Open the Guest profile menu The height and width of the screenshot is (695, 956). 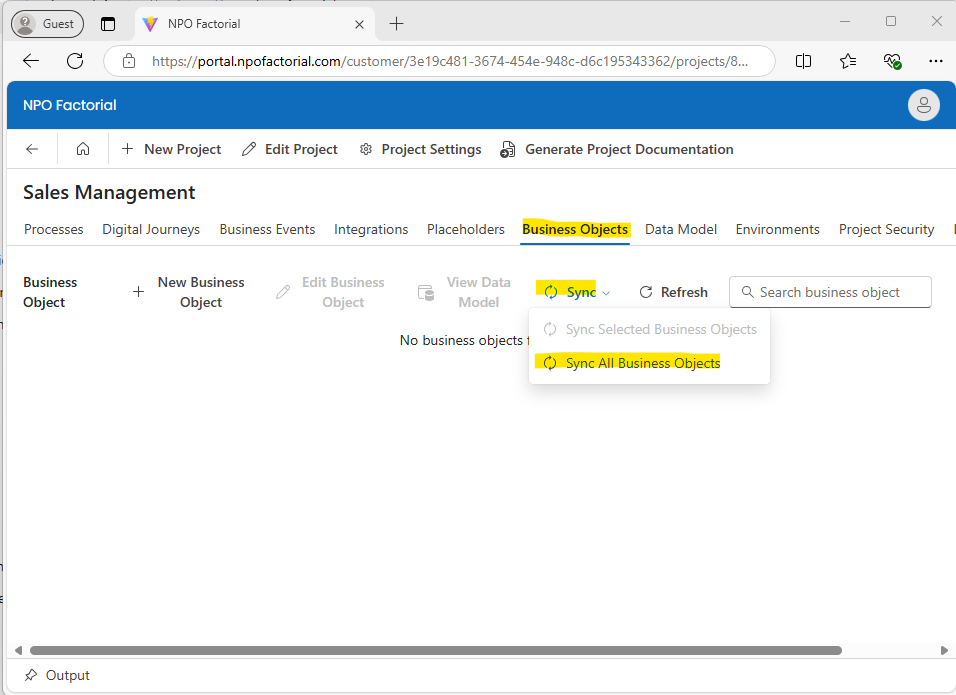[47, 23]
